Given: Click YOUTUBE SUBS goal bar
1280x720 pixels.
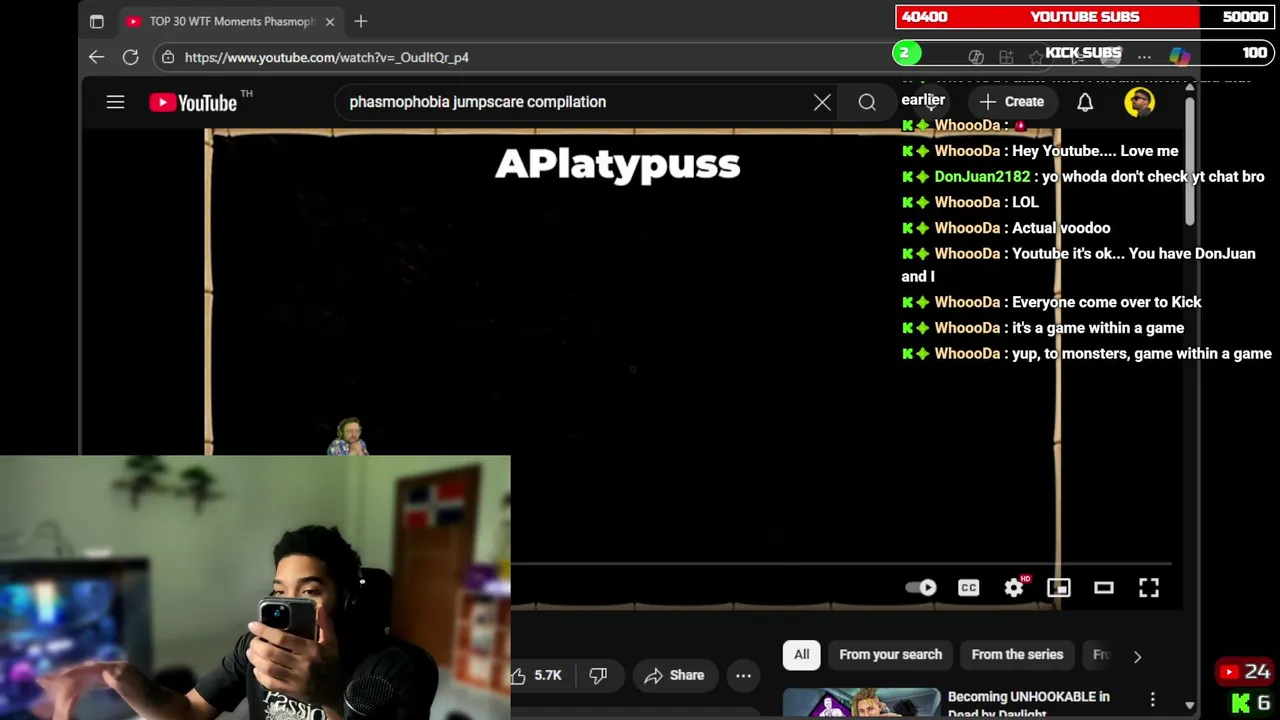Looking at the screenshot, I should point(1085,17).
